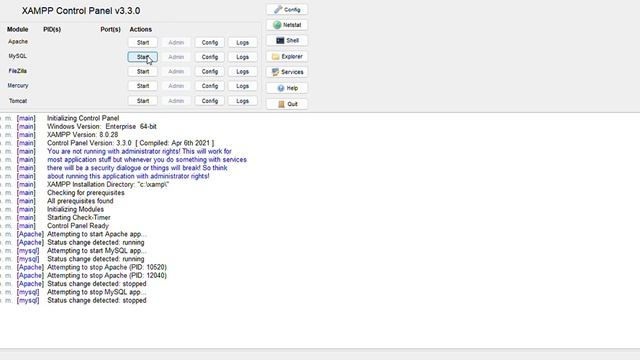The height and width of the screenshot is (360, 640).
Task: Click the MySQL Admin button
Action: 176,57
